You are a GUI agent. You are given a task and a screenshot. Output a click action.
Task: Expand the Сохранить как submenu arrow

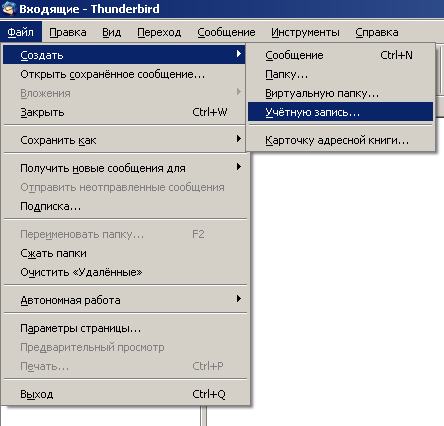pyautogui.click(x=239, y=139)
